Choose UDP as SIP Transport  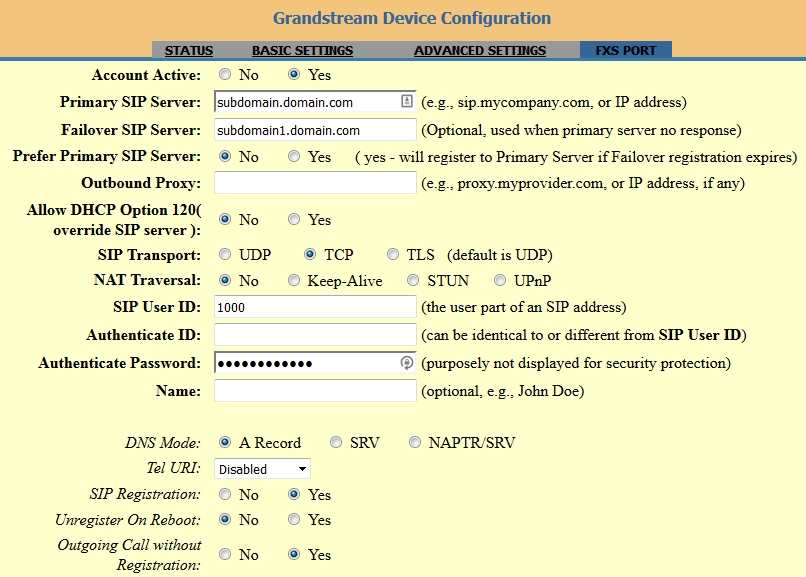pos(225,255)
